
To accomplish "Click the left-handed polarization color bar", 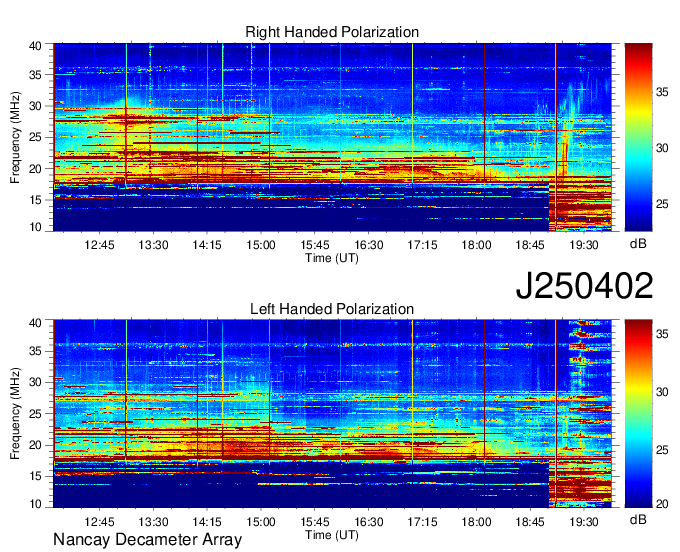I will (638, 414).
